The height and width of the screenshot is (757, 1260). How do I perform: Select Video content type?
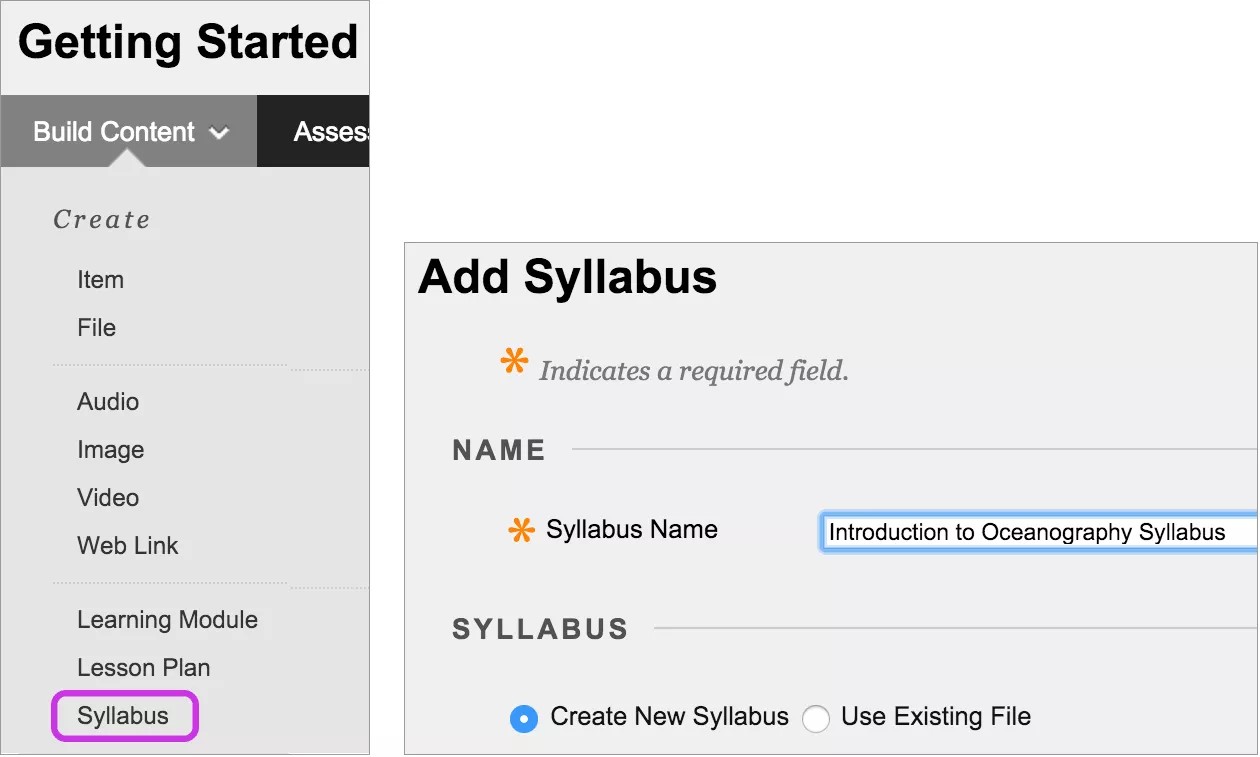107,497
